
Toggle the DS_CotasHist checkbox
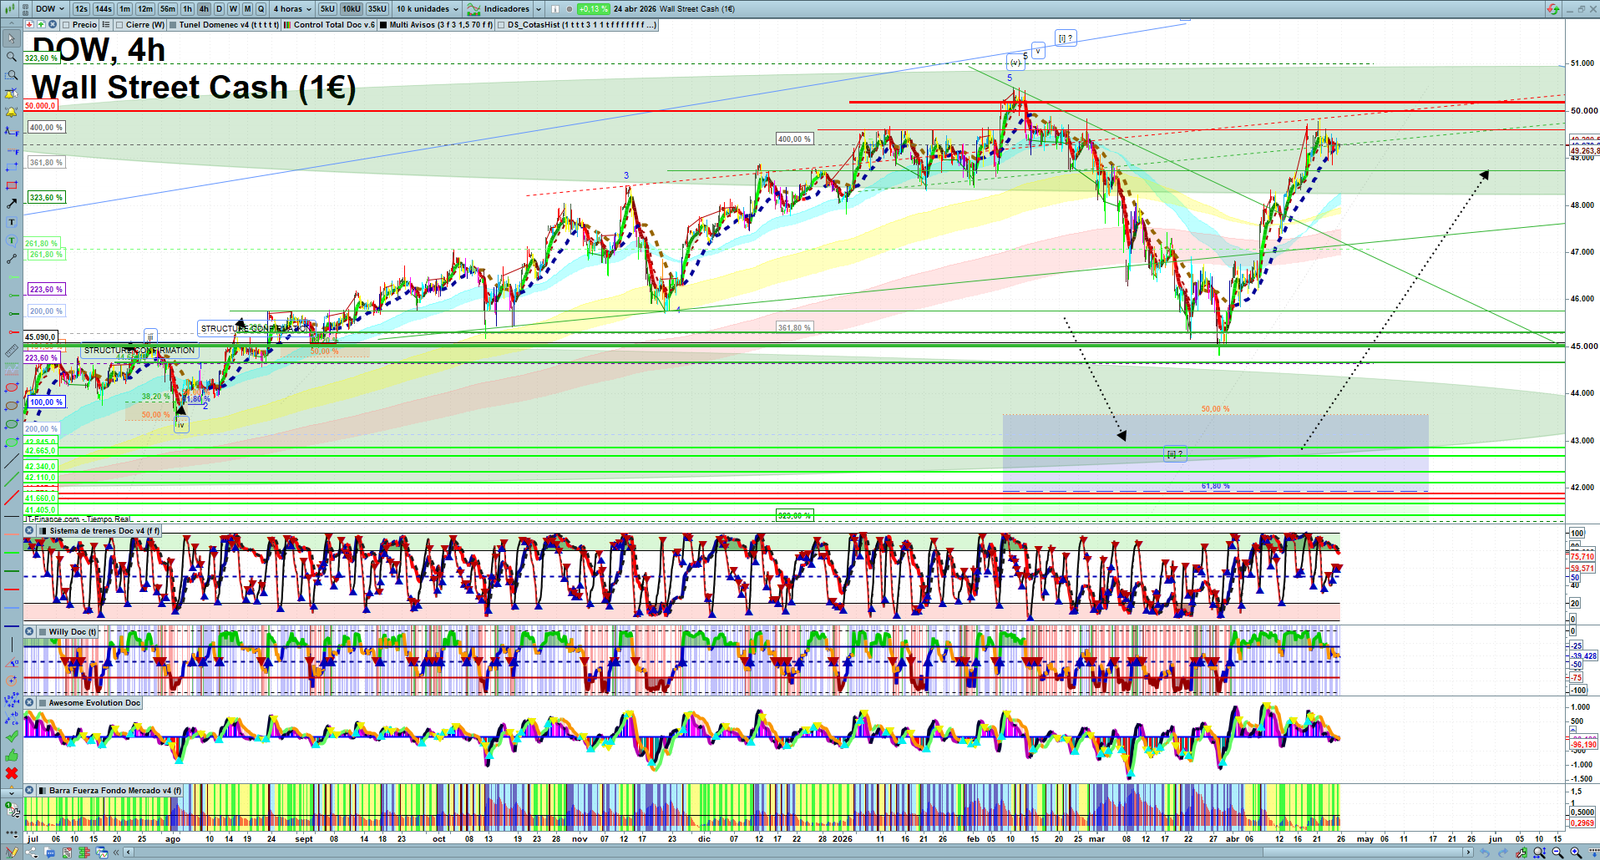pyautogui.click(x=502, y=25)
